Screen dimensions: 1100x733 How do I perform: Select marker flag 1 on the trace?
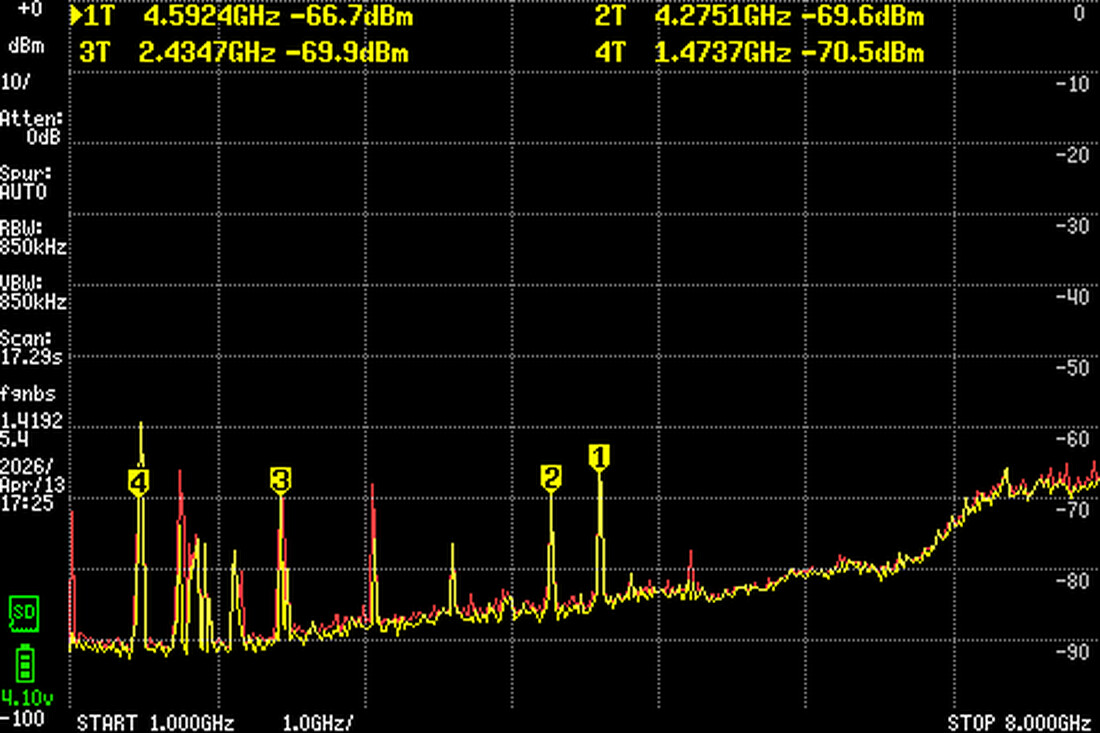click(600, 457)
